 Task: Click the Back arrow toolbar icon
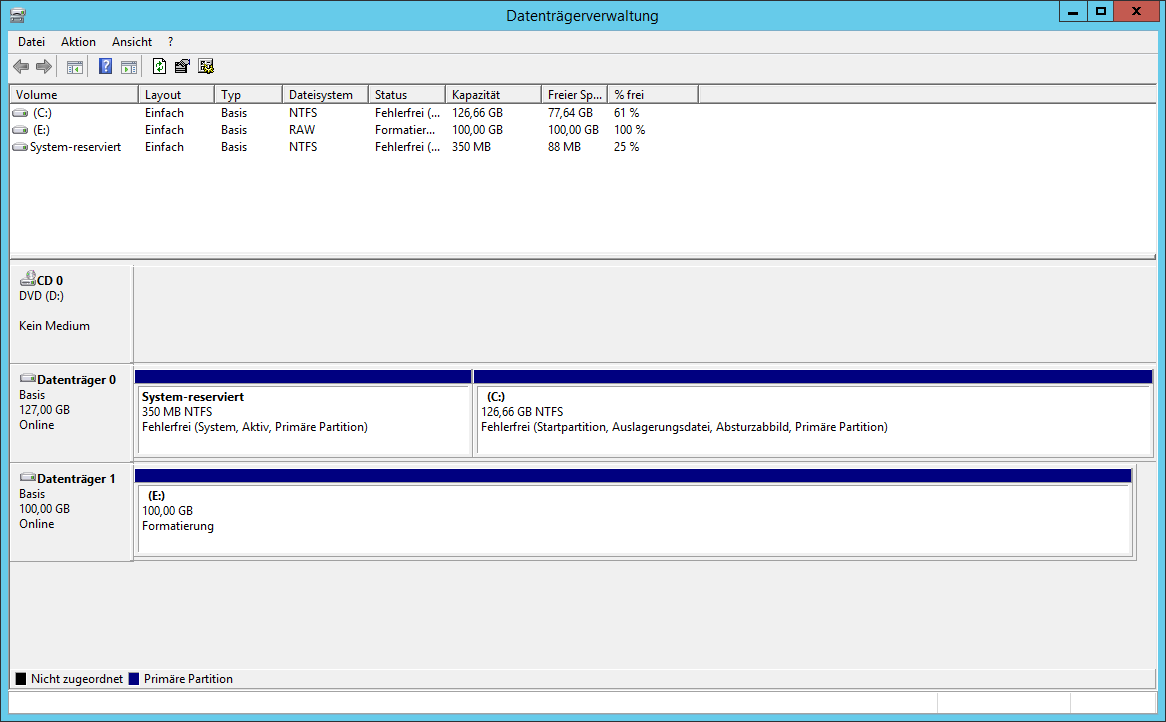coord(21,67)
